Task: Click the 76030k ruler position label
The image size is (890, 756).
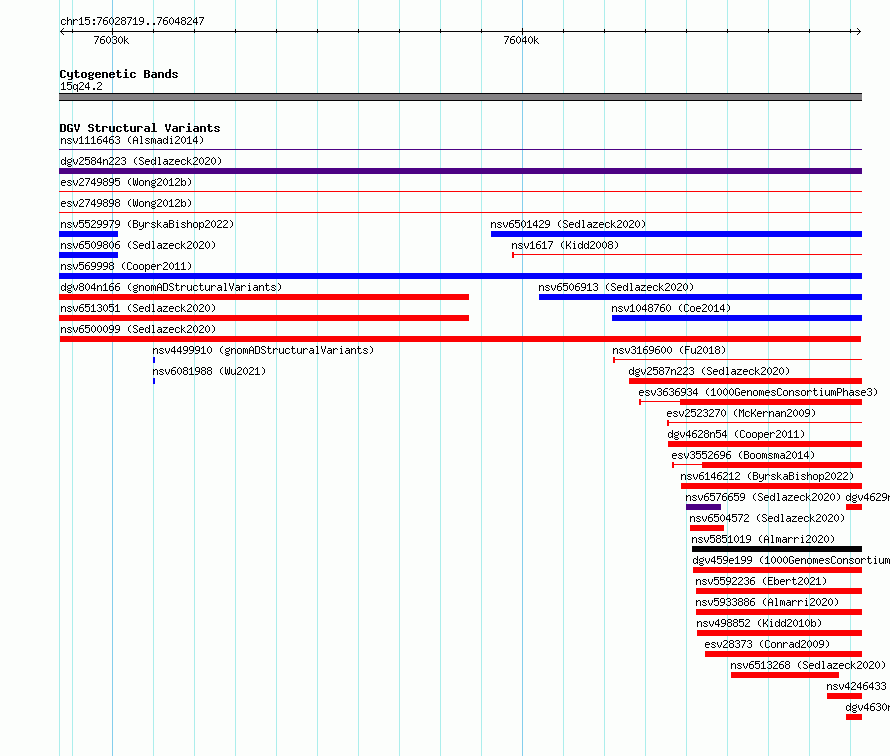Action: (x=111, y=40)
